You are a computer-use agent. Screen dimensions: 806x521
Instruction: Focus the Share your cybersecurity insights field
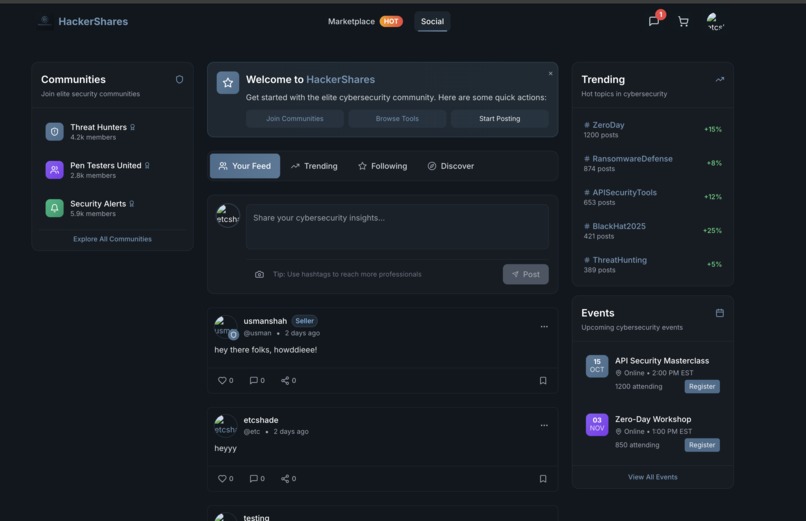(397, 227)
